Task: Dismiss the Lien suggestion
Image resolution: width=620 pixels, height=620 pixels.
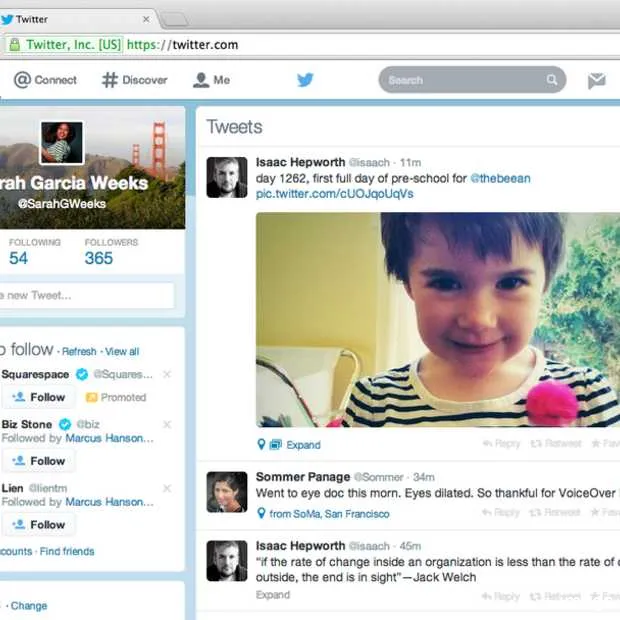Action: [x=167, y=488]
